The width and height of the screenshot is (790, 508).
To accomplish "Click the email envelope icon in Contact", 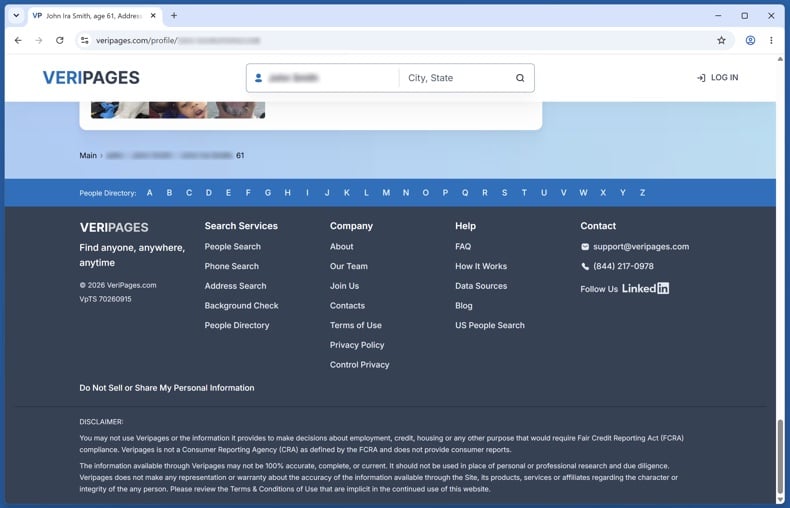I will [x=585, y=246].
